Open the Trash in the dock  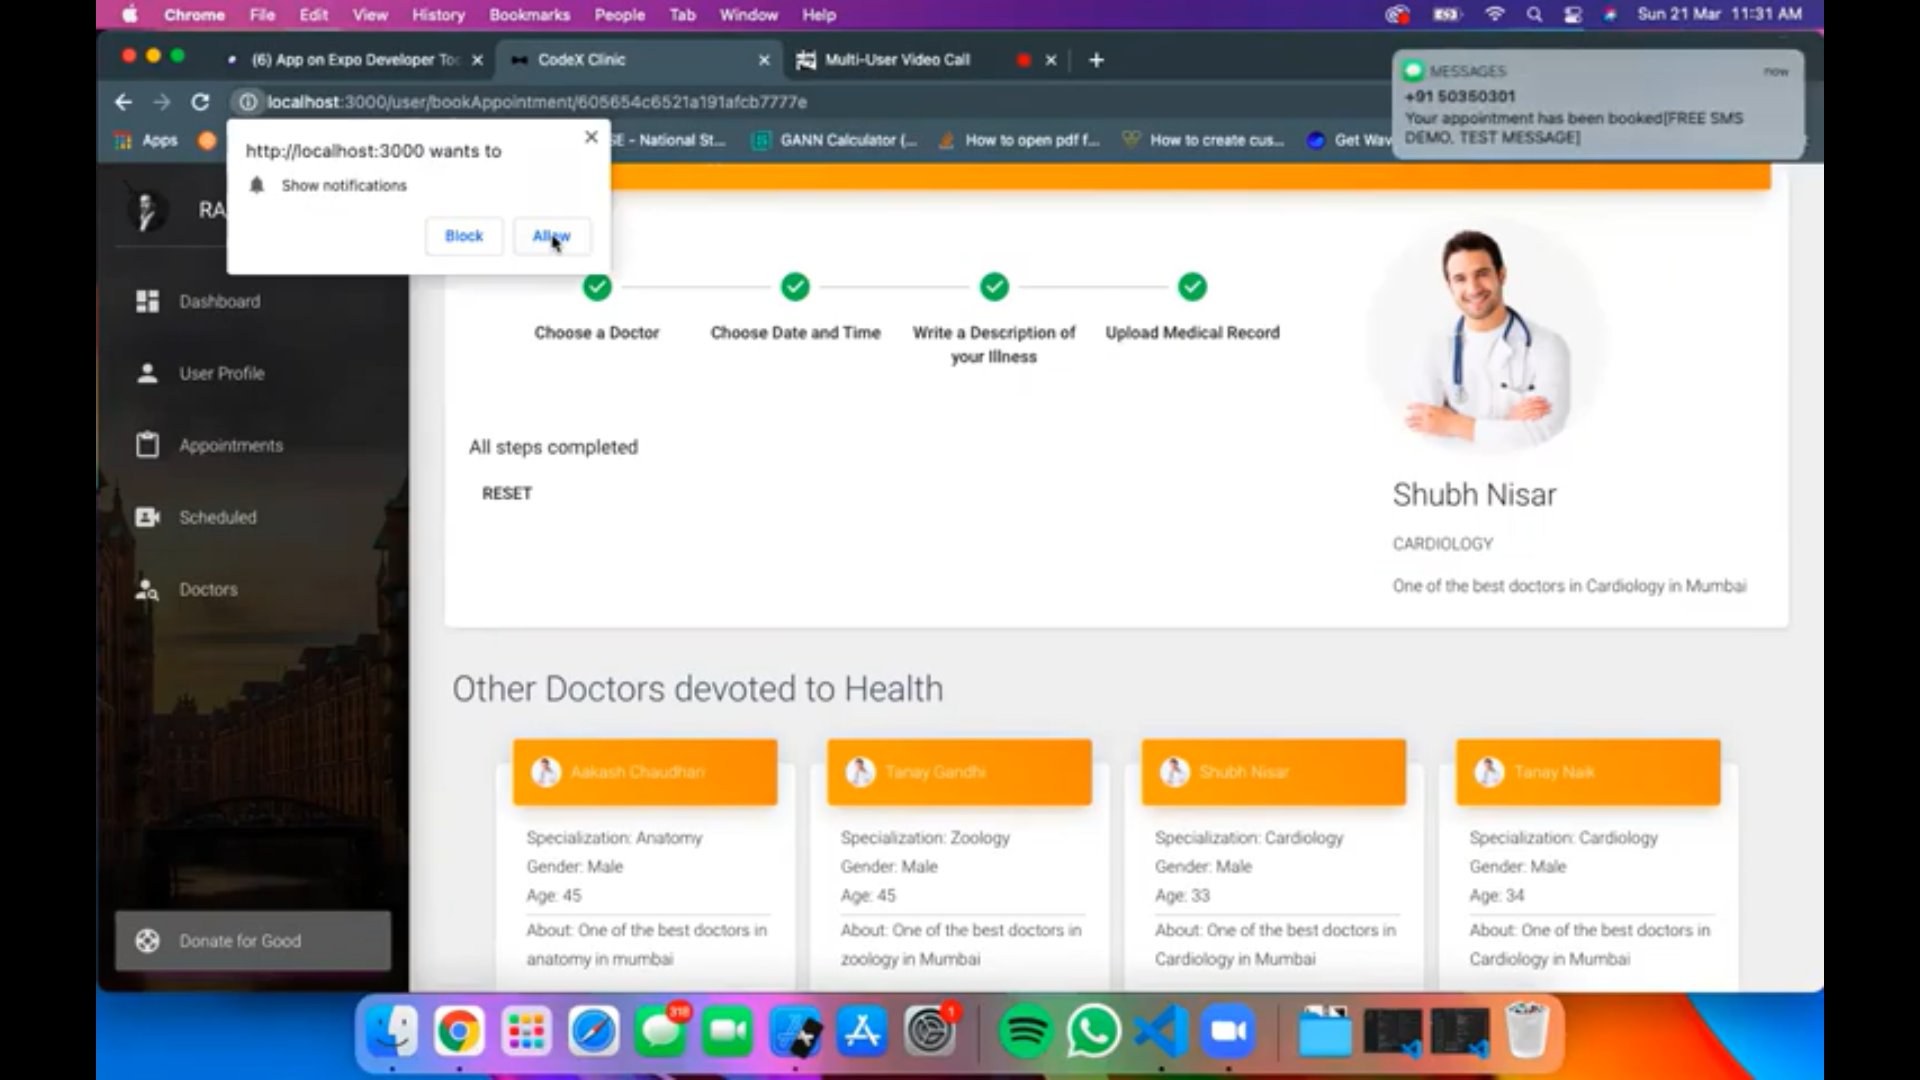click(1527, 1031)
